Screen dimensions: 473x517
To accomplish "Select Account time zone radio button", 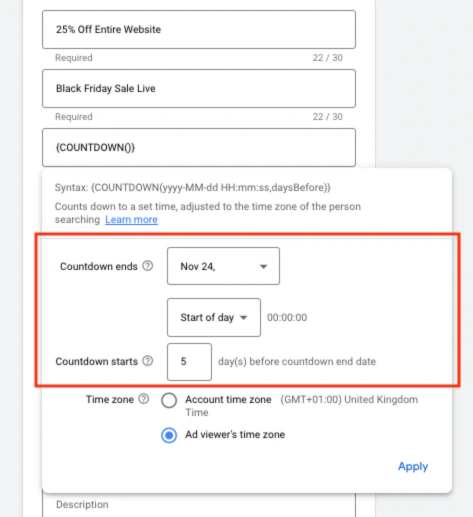I will (x=169, y=400).
